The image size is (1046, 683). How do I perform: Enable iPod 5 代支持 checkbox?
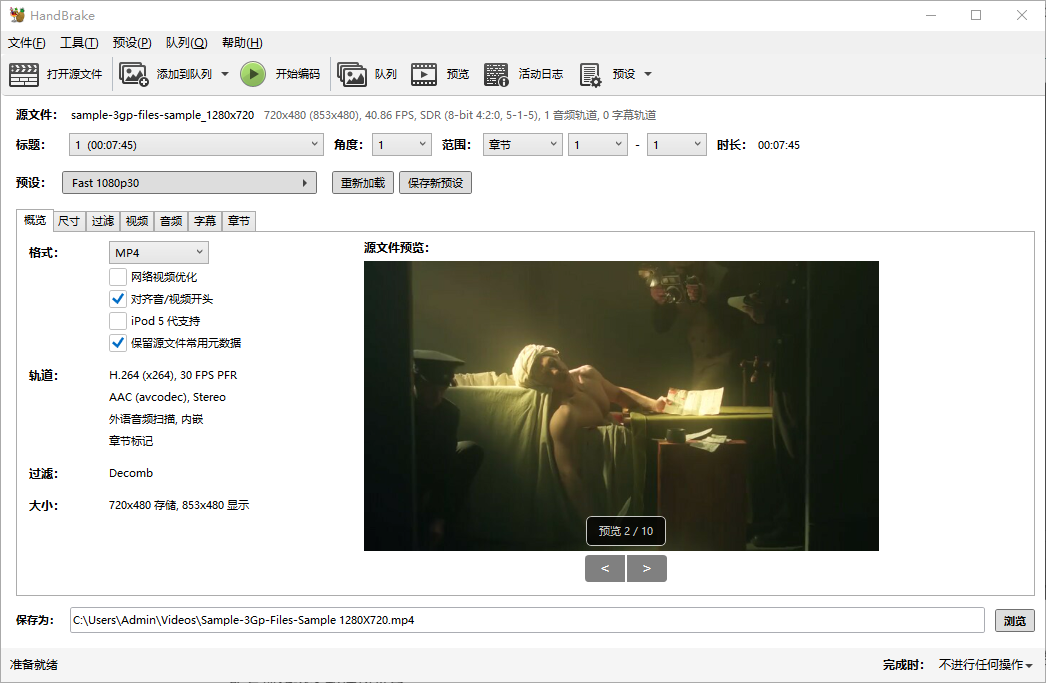pos(118,321)
